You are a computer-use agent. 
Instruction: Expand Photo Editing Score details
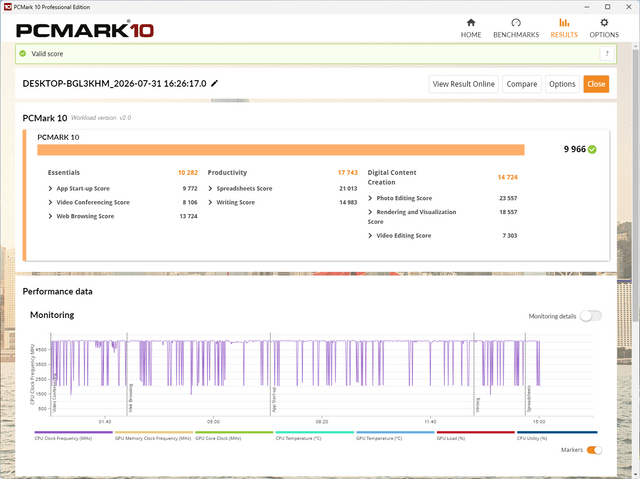coord(370,198)
